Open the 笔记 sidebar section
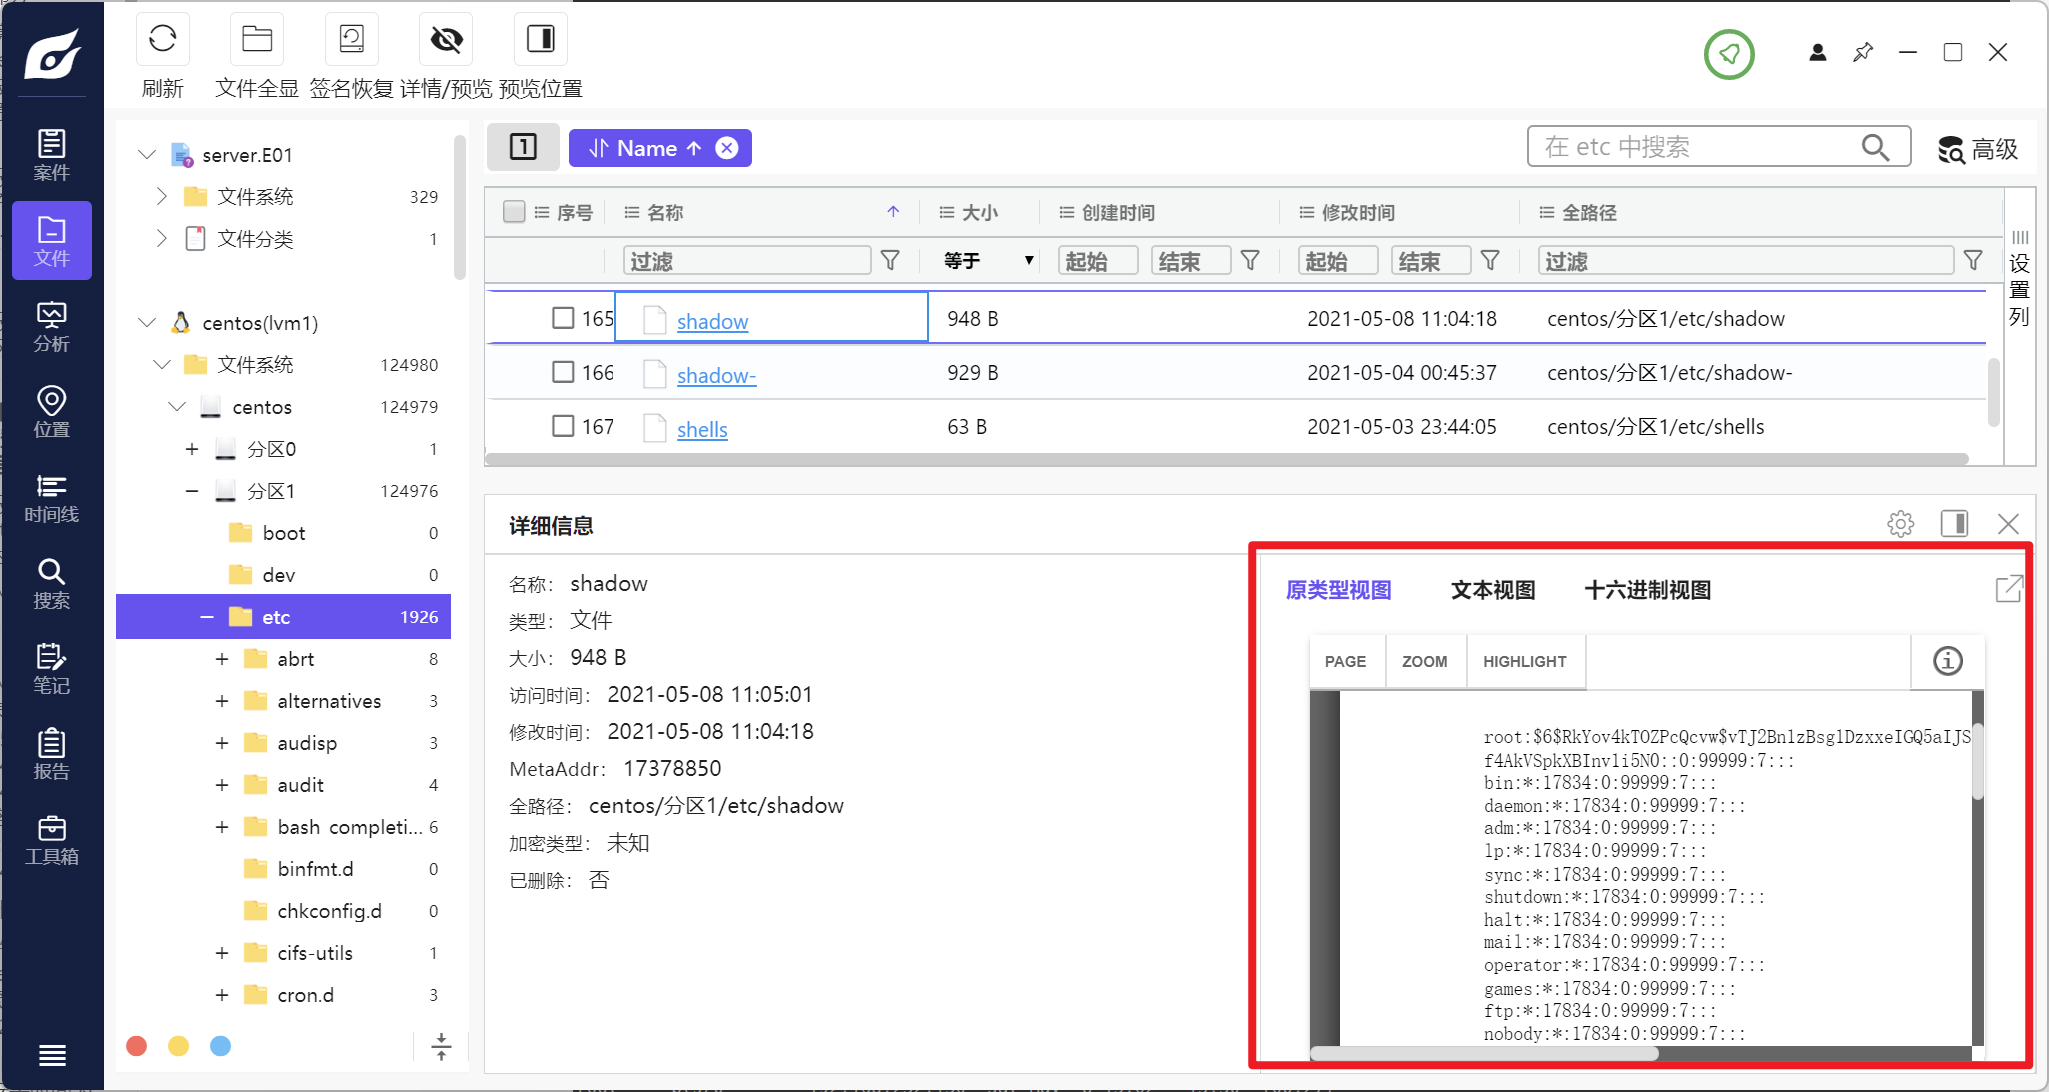Screen dimensions: 2049x1092 [x=52, y=669]
